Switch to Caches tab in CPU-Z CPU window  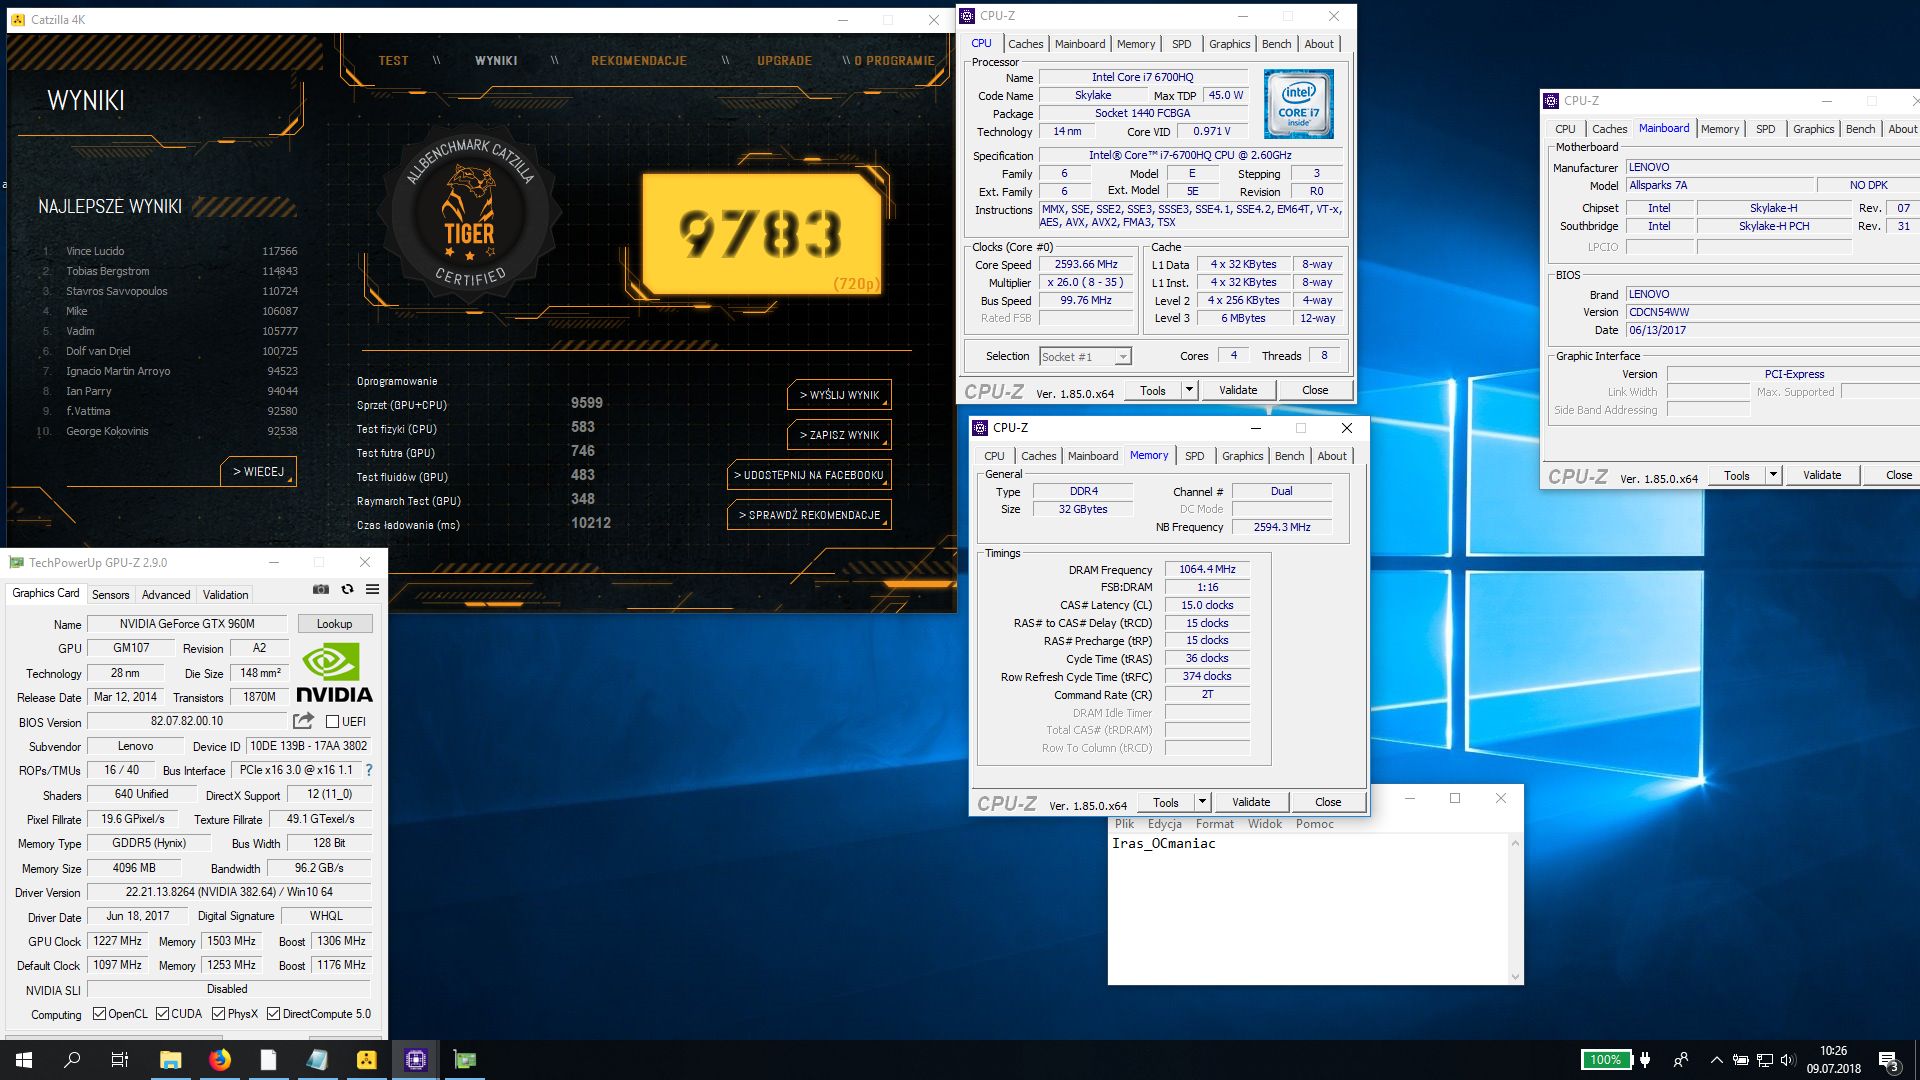point(1025,44)
